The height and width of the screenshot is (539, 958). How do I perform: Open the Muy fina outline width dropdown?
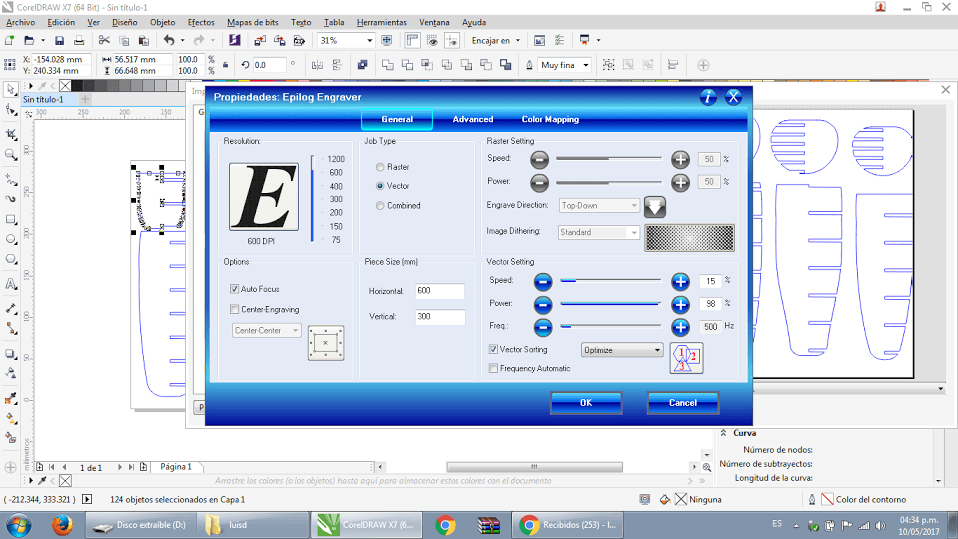[585, 65]
